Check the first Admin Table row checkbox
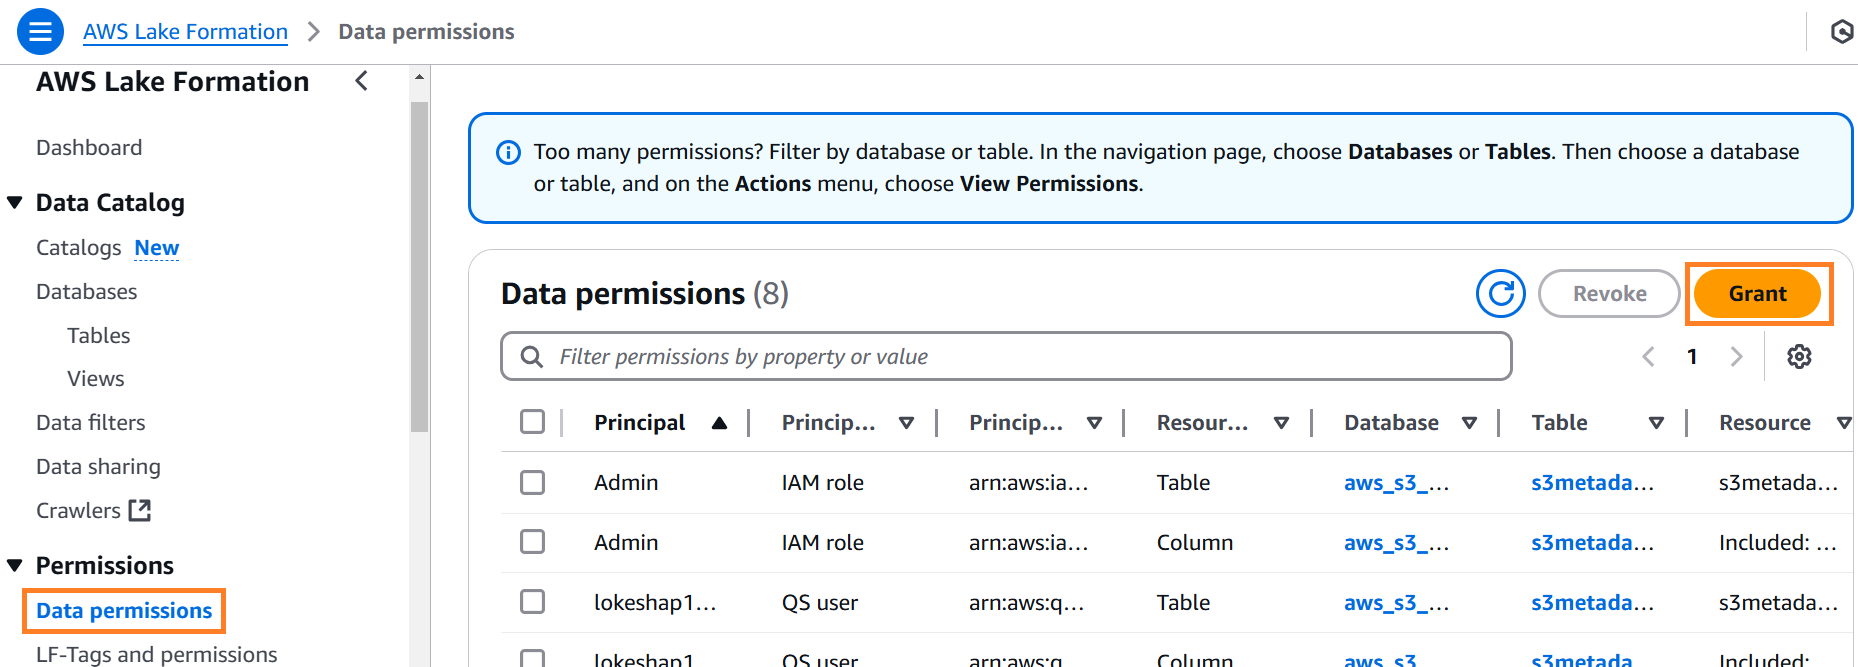Viewport: 1858px width, 667px height. pyautogui.click(x=532, y=482)
